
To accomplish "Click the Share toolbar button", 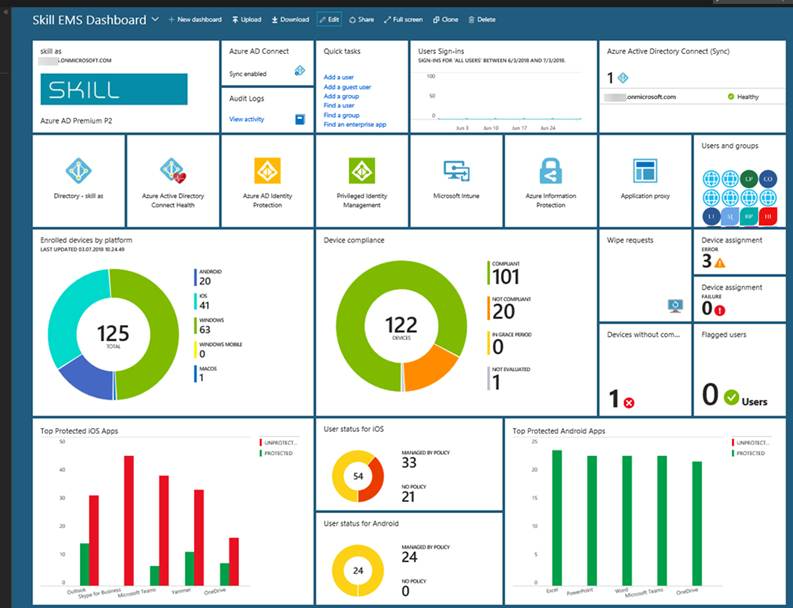I will coord(361,20).
